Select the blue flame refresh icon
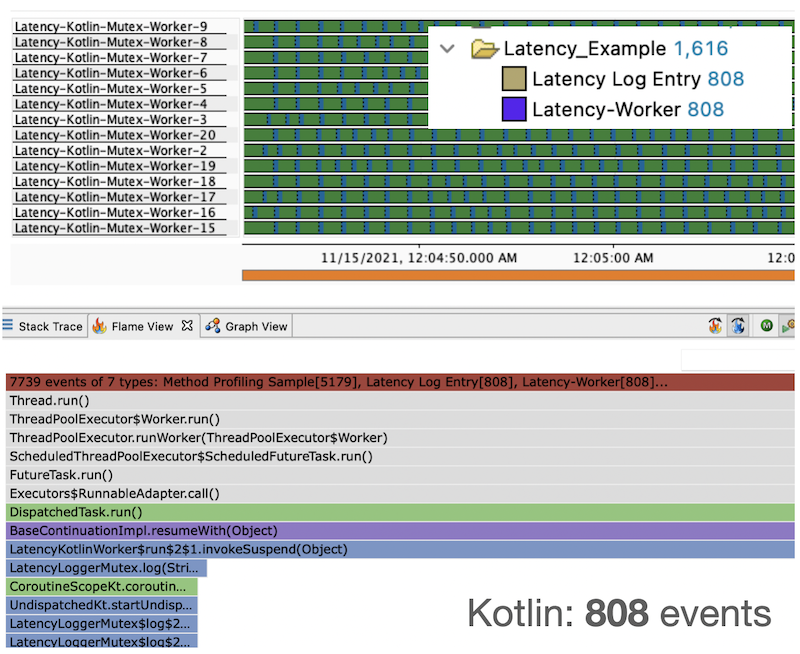The image size is (800, 654). click(x=737, y=325)
